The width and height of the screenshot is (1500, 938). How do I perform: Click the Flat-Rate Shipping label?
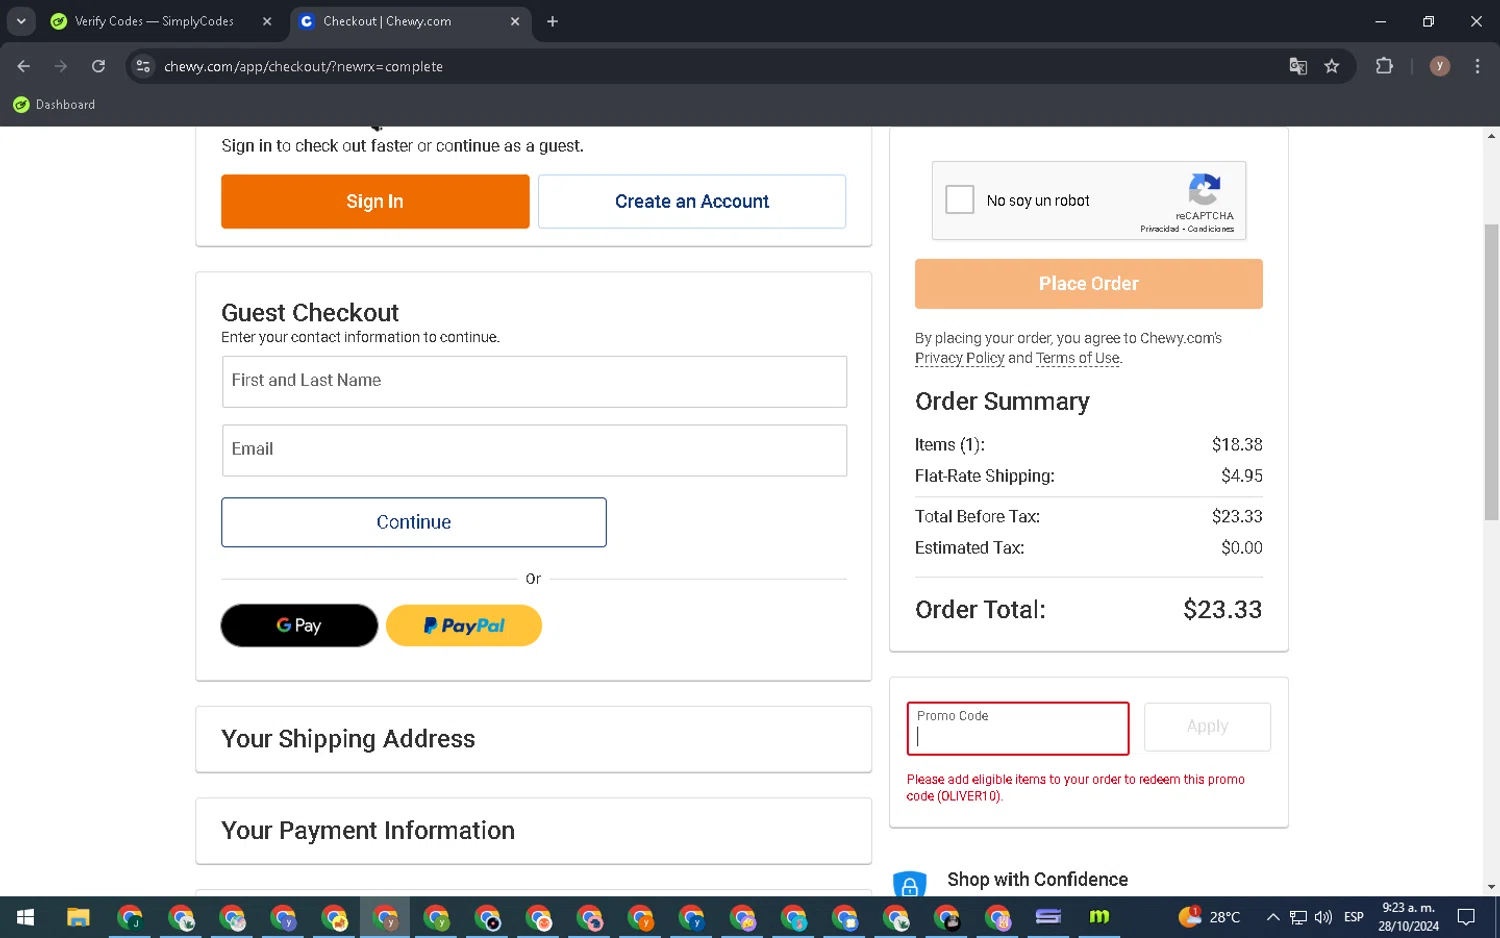[984, 476]
